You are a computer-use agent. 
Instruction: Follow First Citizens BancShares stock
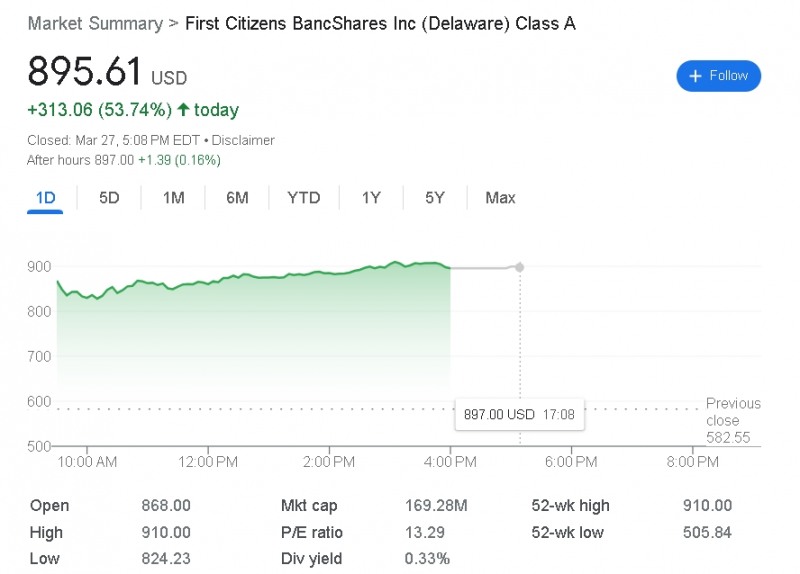(718, 76)
